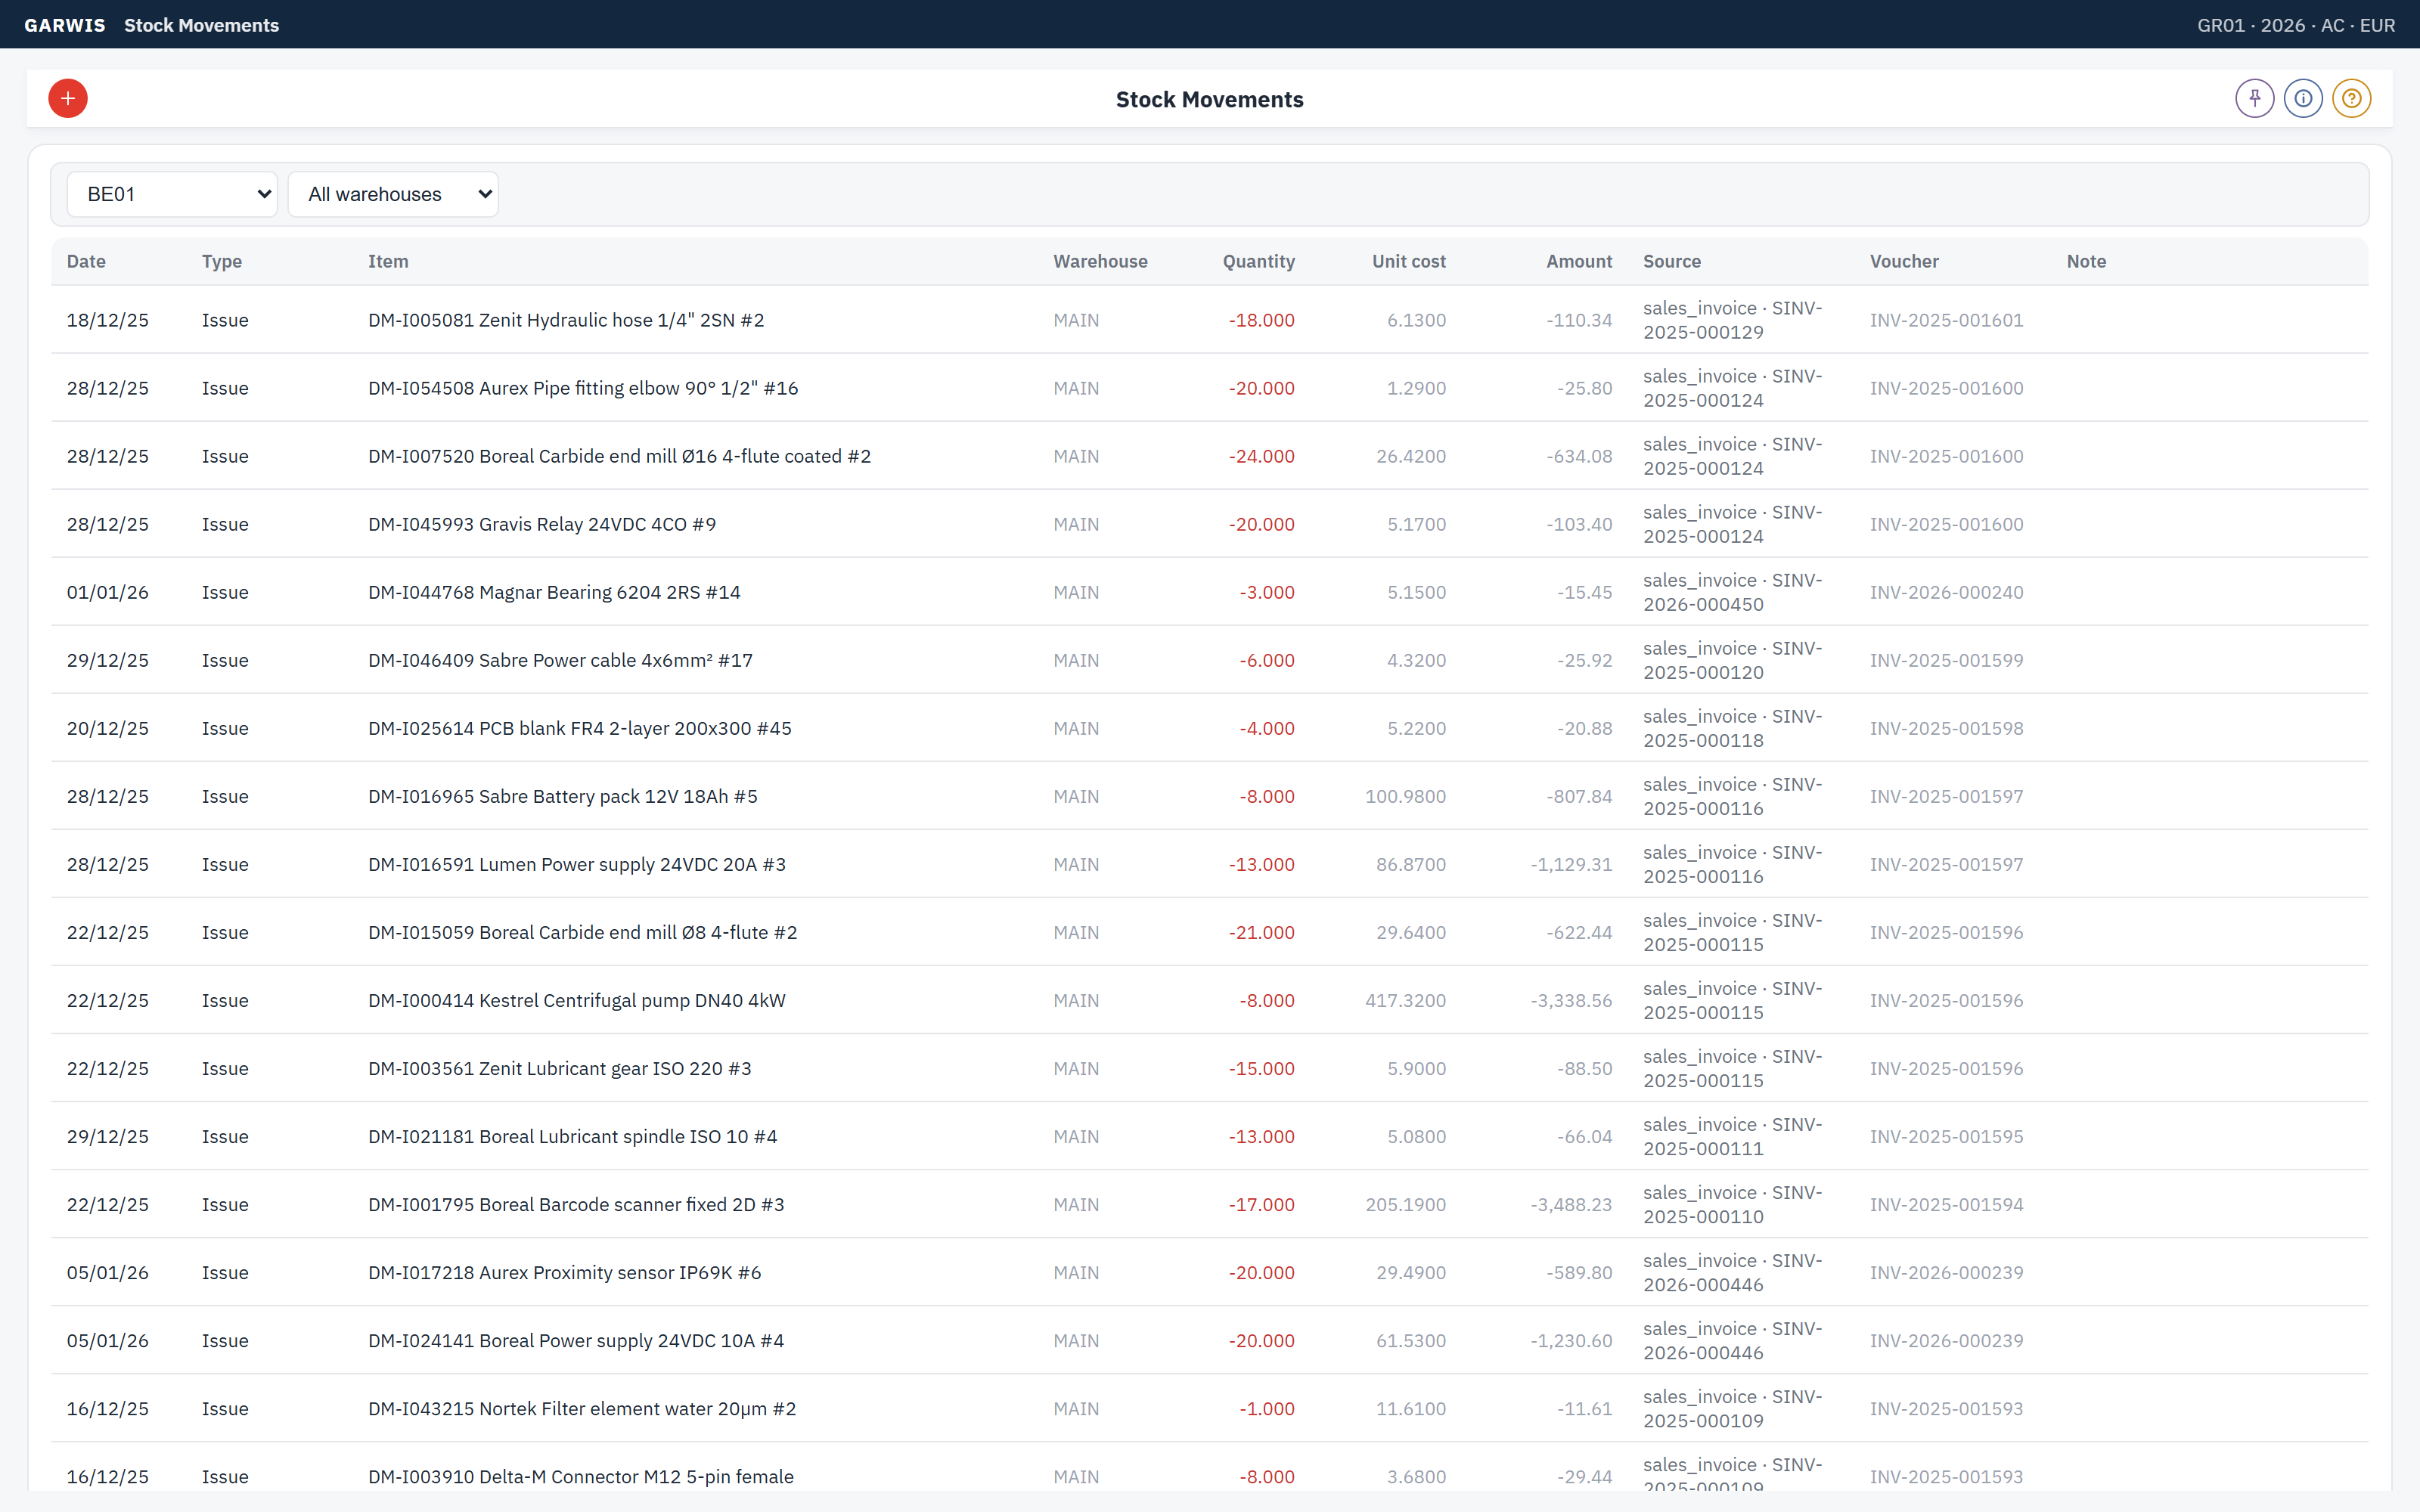
Task: Click the Source column header
Action: [1671, 261]
